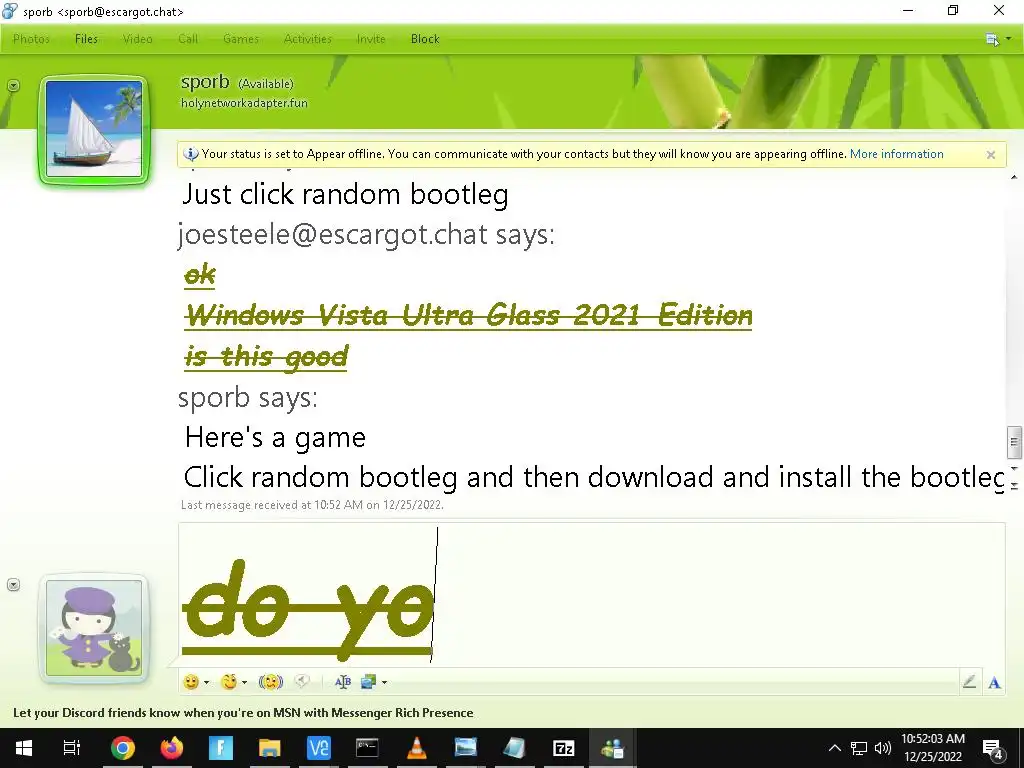Screen dimensions: 1024x768
Task: Switch to handwriting mode pen icon
Action: click(x=969, y=682)
